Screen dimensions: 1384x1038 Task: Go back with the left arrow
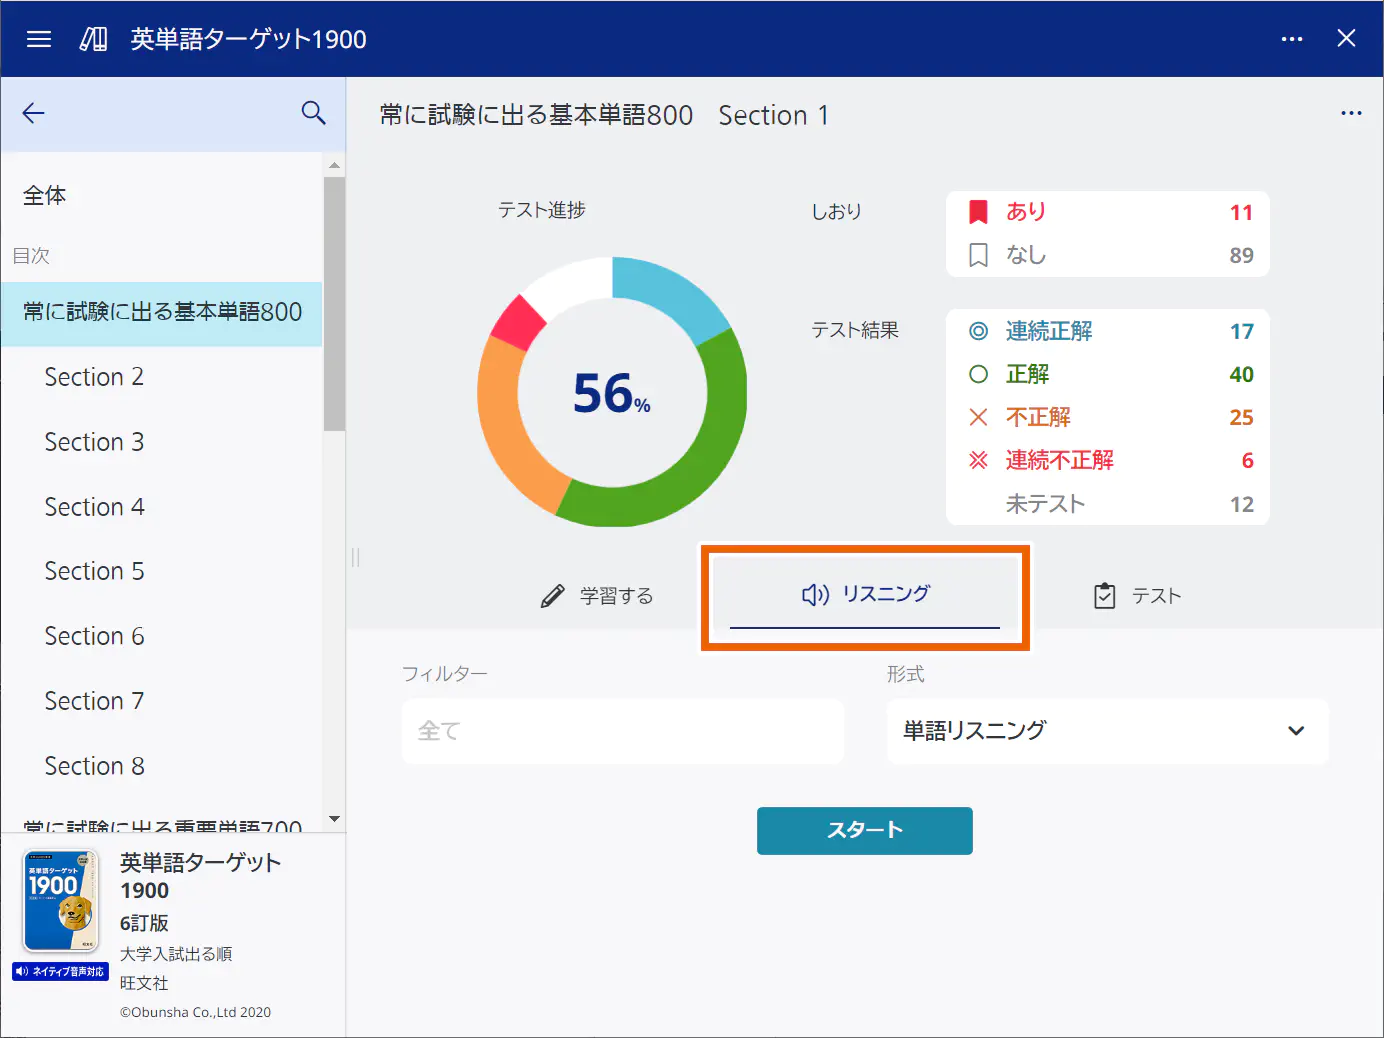click(34, 113)
